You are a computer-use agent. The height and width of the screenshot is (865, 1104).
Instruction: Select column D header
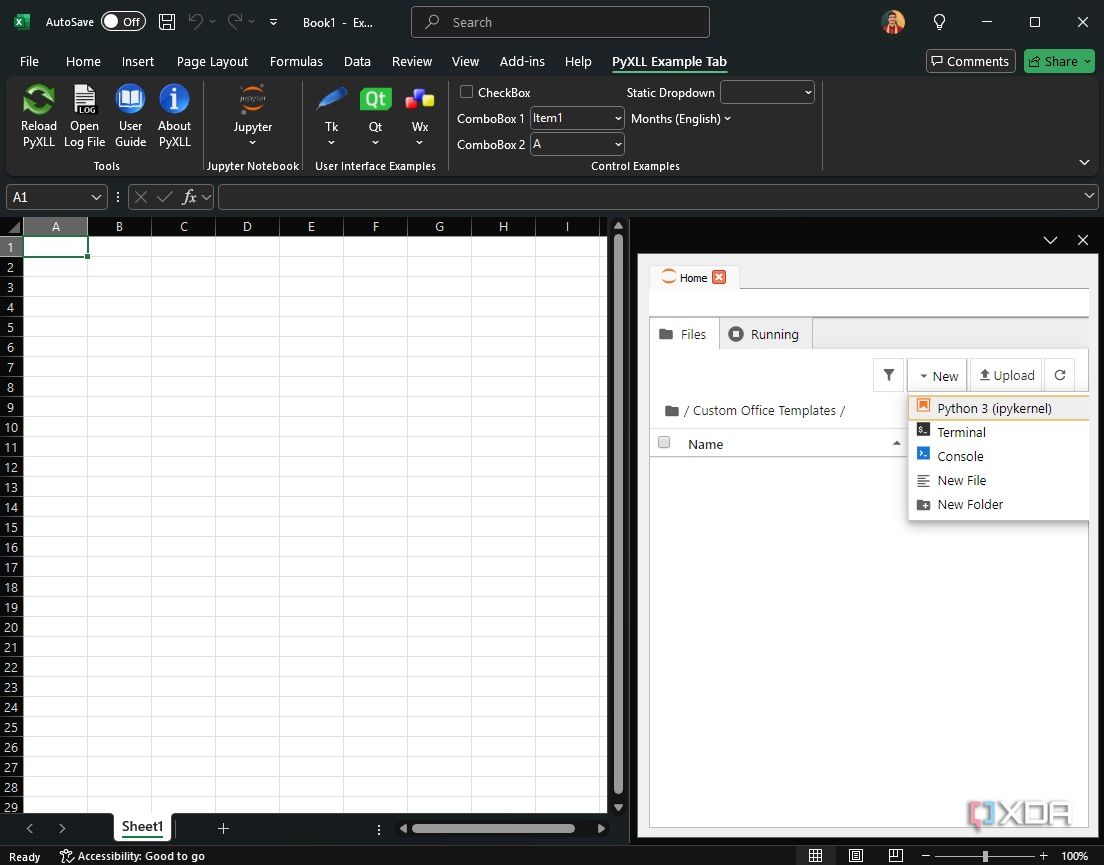[x=247, y=227]
